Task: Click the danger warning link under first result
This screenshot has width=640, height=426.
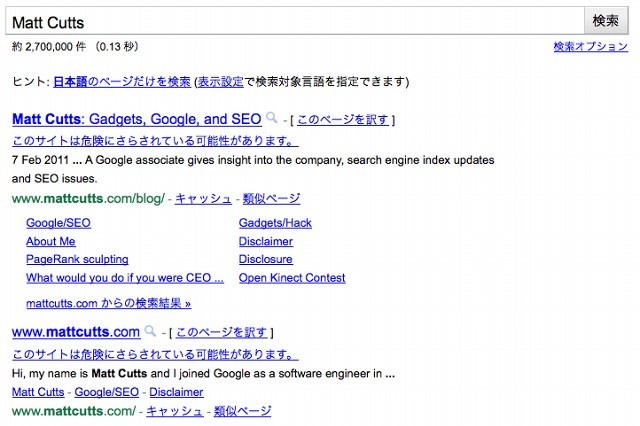Action: (155, 141)
